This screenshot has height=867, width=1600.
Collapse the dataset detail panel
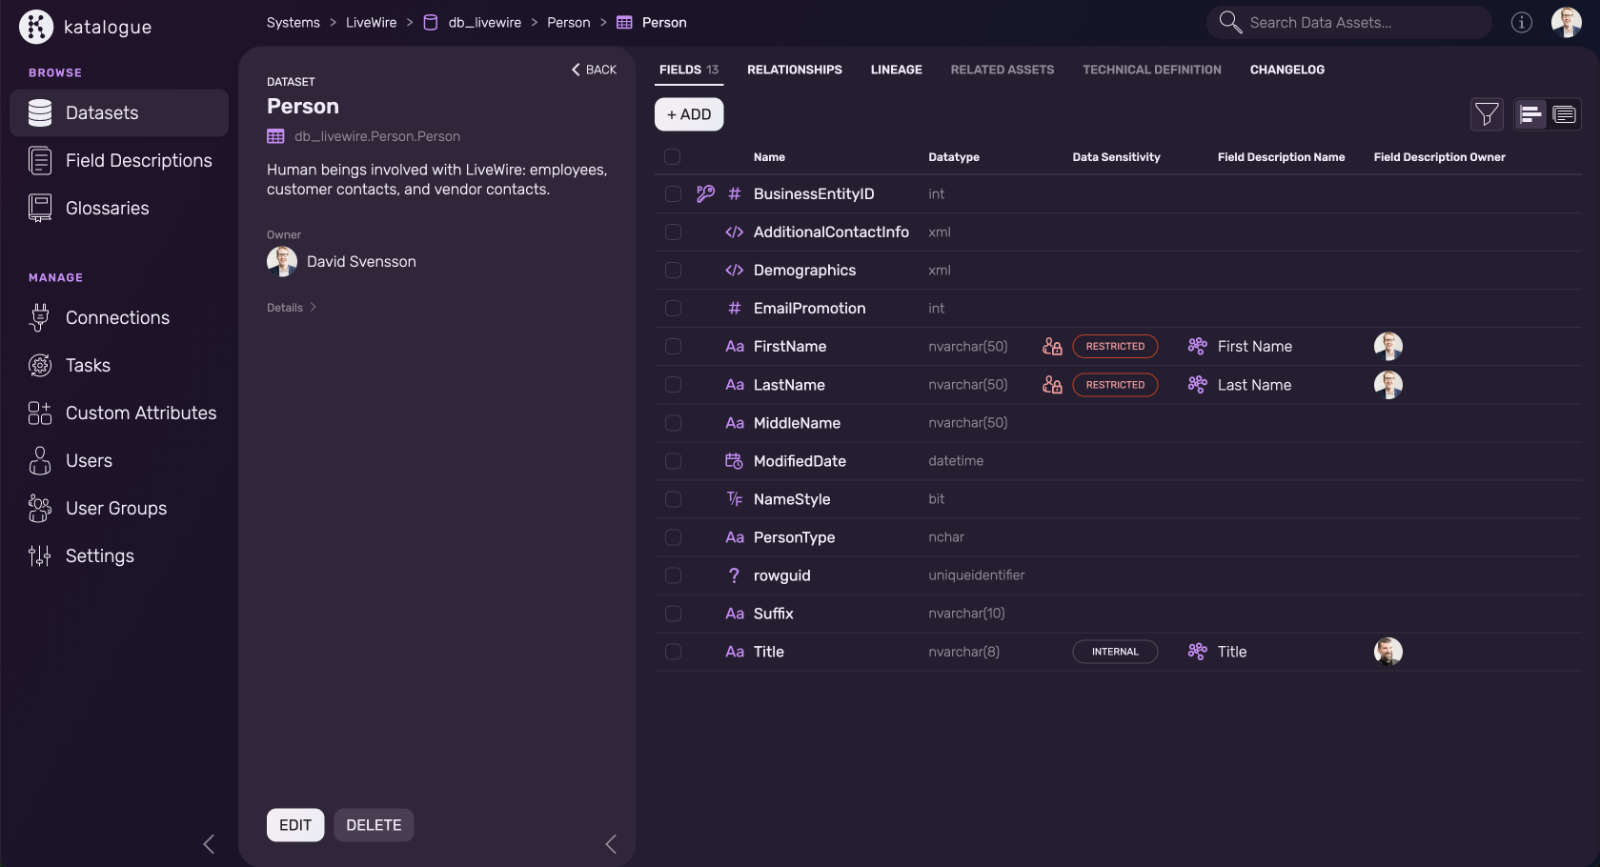click(x=611, y=844)
